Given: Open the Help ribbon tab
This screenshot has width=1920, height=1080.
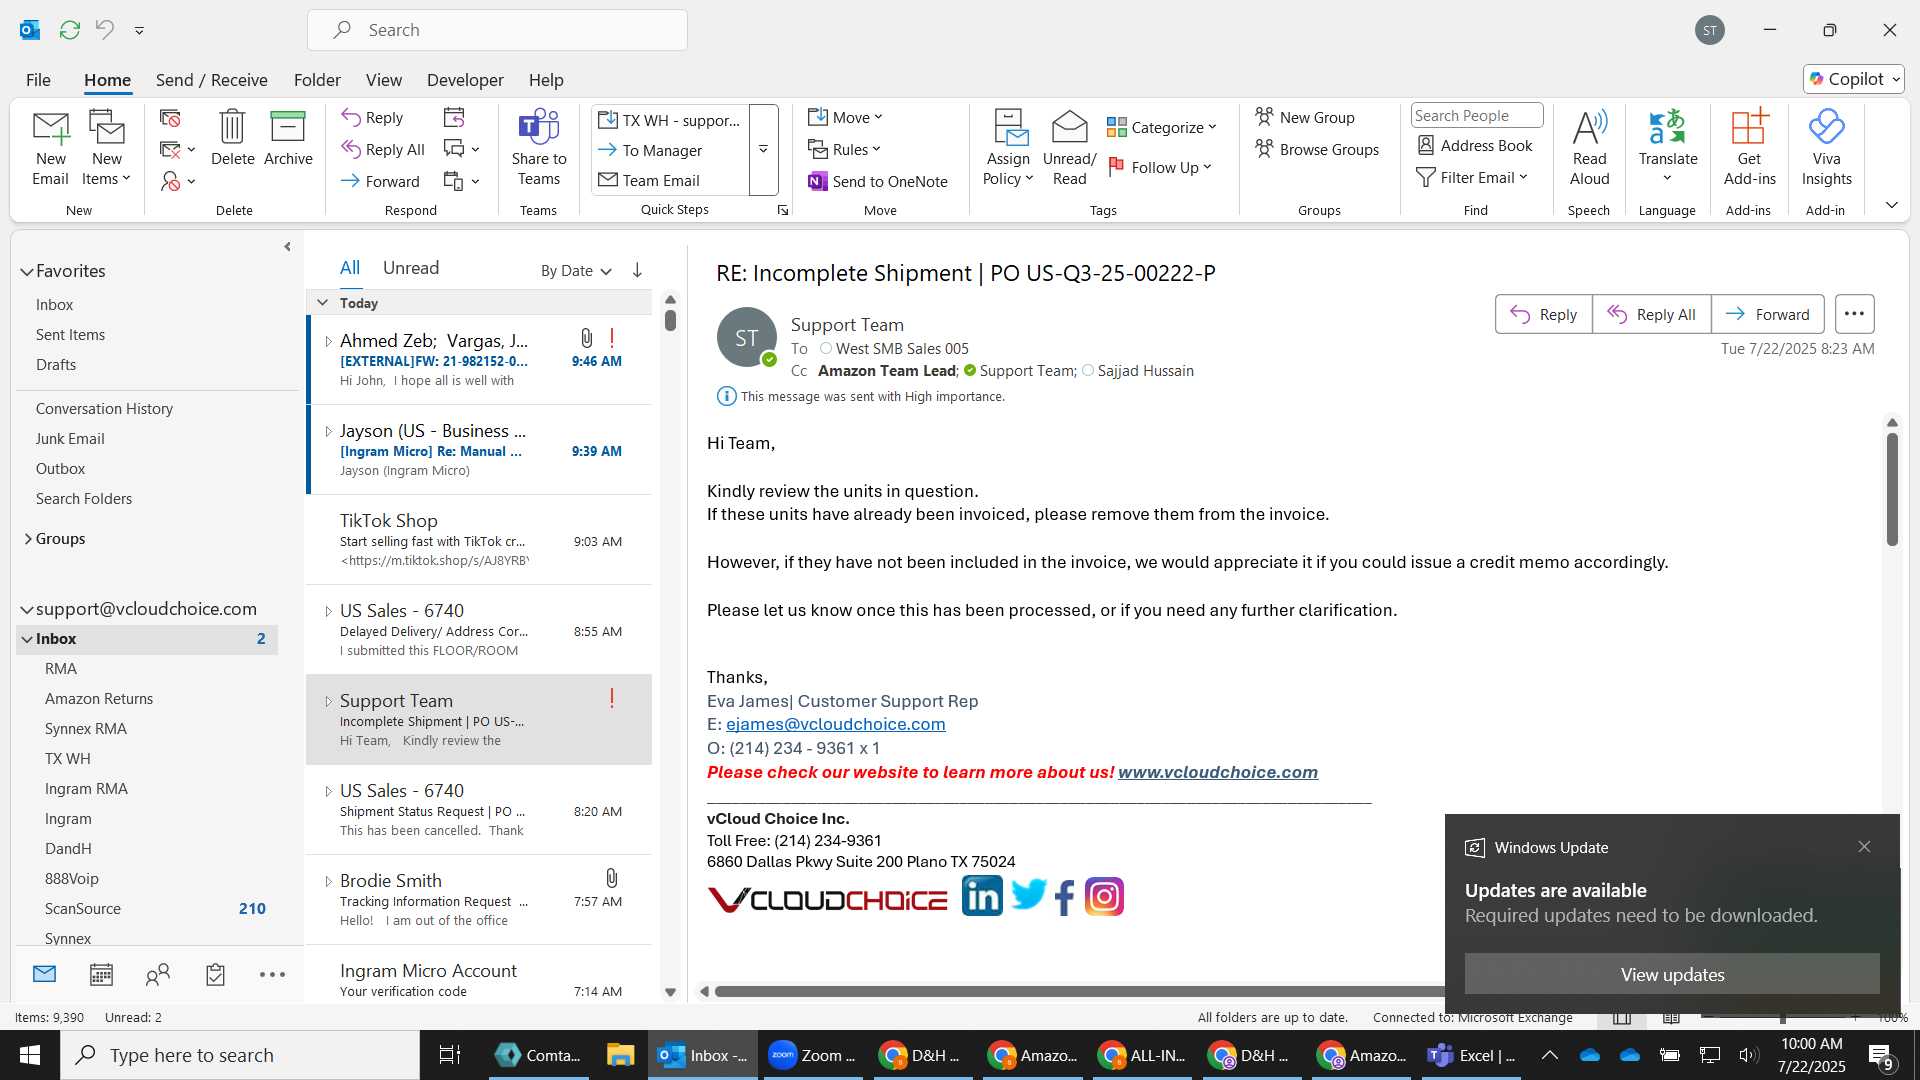Looking at the screenshot, I should click(x=546, y=80).
